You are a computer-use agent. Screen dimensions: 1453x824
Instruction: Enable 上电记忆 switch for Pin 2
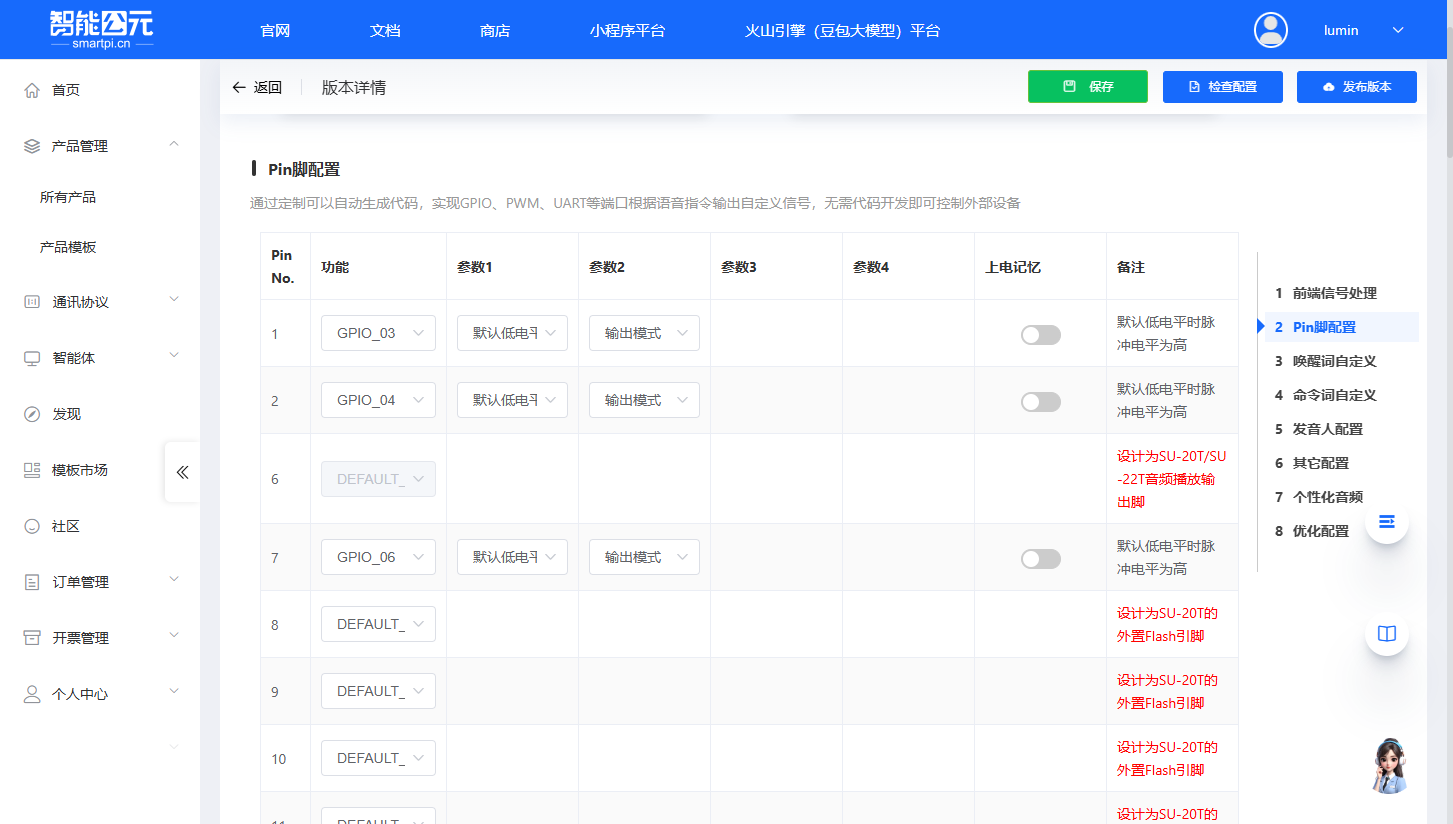click(x=1040, y=402)
